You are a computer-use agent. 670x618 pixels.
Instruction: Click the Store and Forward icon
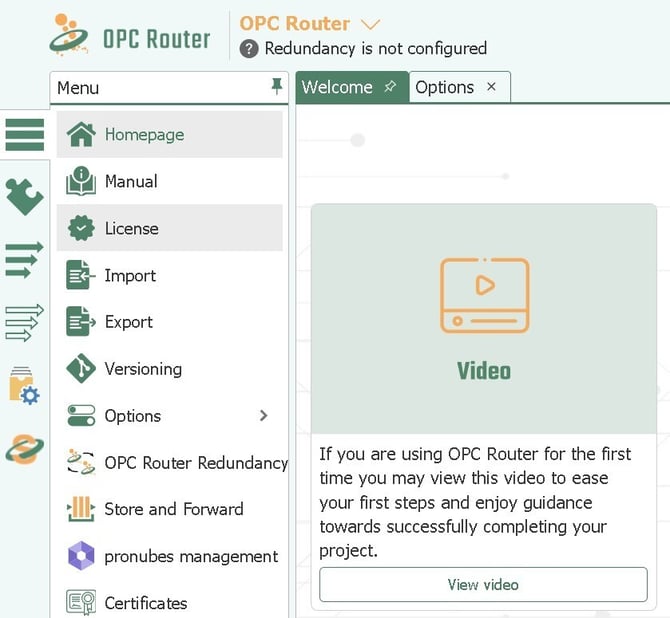point(81,509)
